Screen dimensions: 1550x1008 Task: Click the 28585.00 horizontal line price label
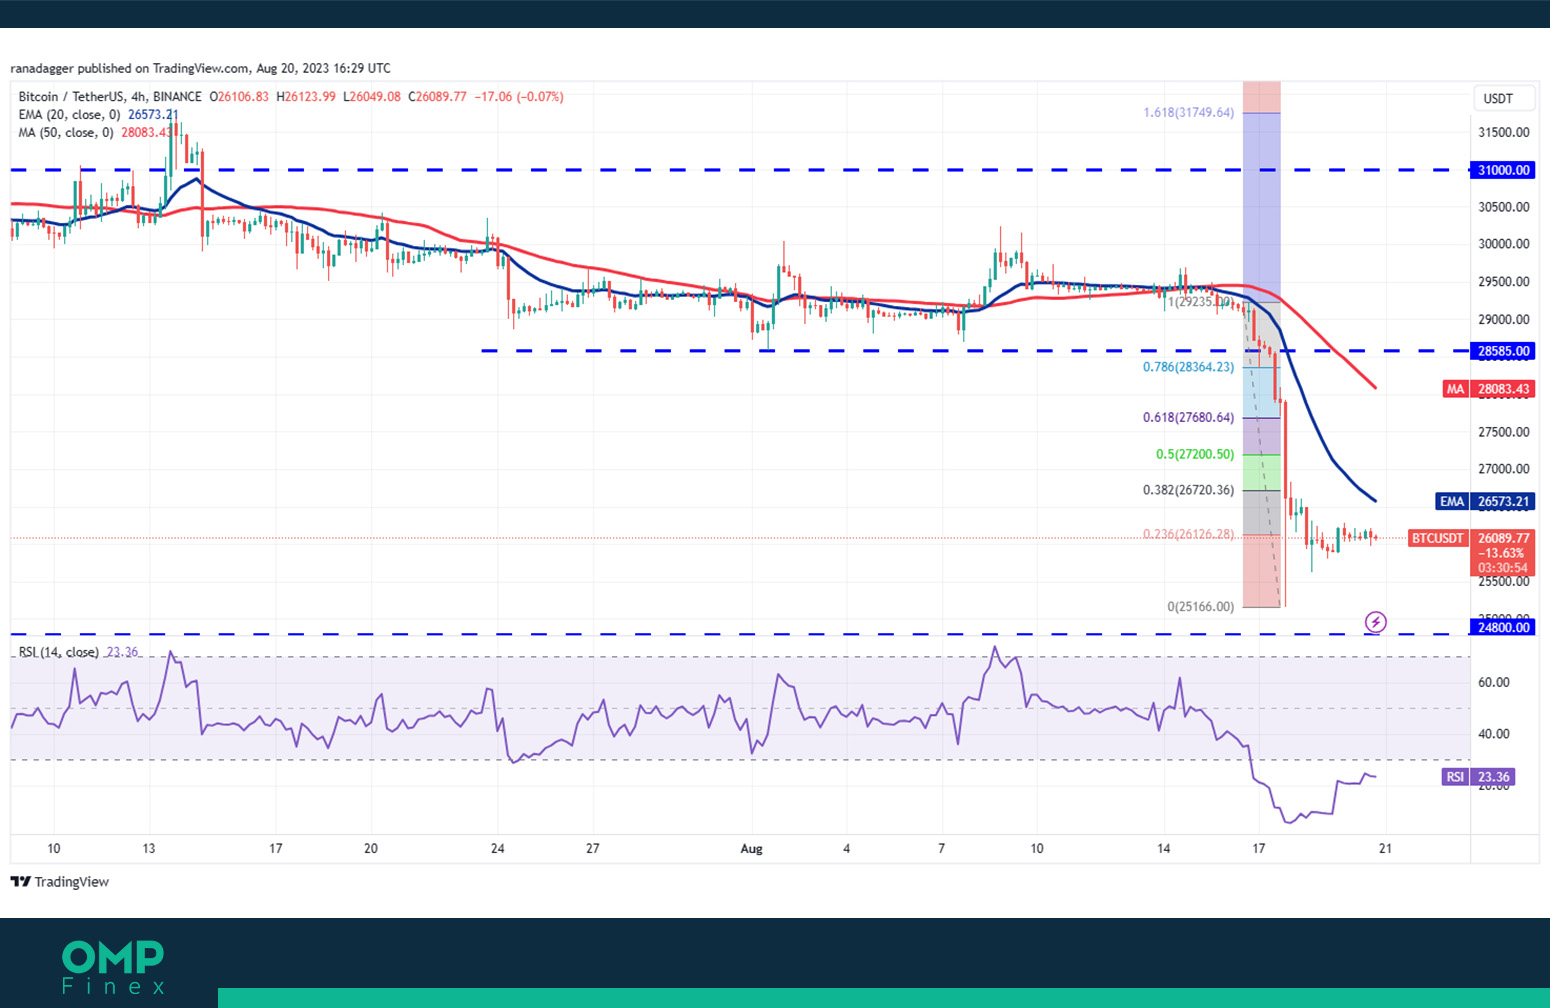[x=1503, y=351]
